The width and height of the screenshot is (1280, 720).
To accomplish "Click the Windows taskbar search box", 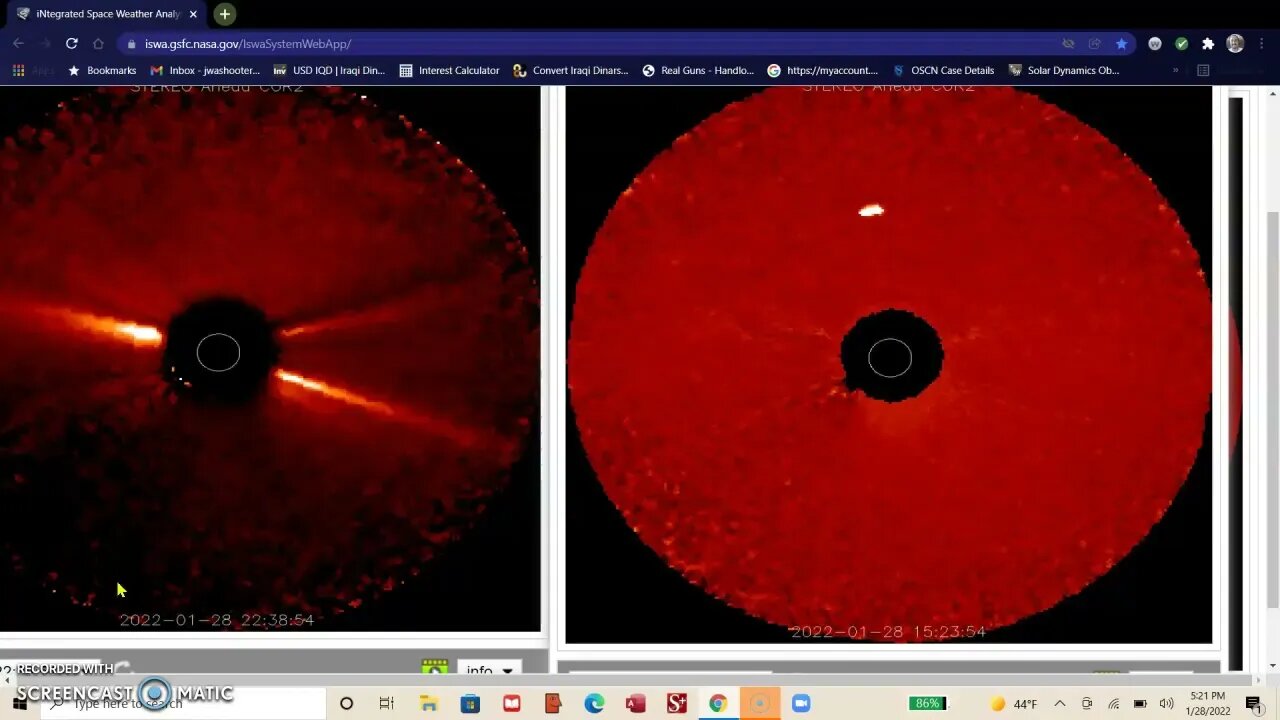I will 185,704.
